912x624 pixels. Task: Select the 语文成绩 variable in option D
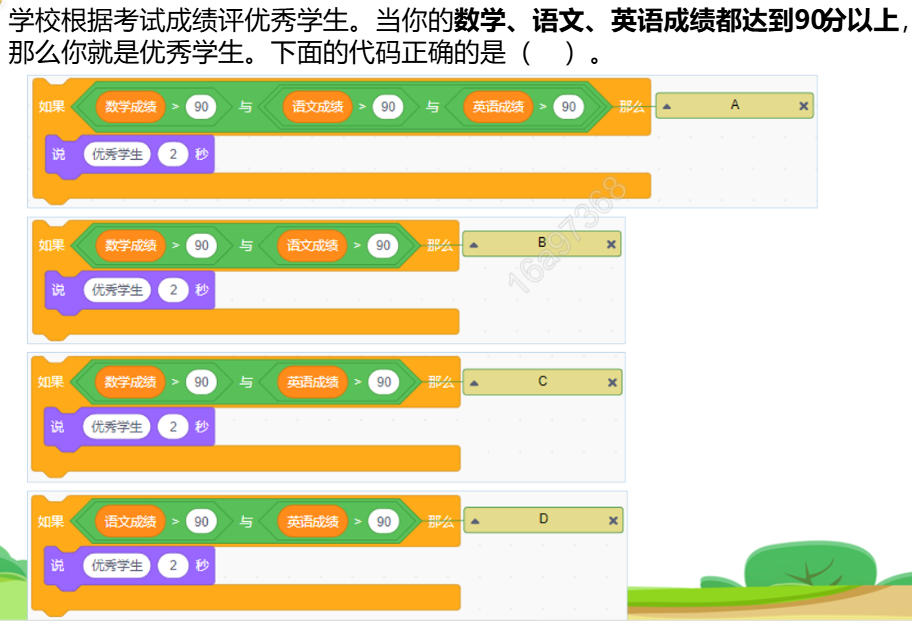click(x=130, y=522)
